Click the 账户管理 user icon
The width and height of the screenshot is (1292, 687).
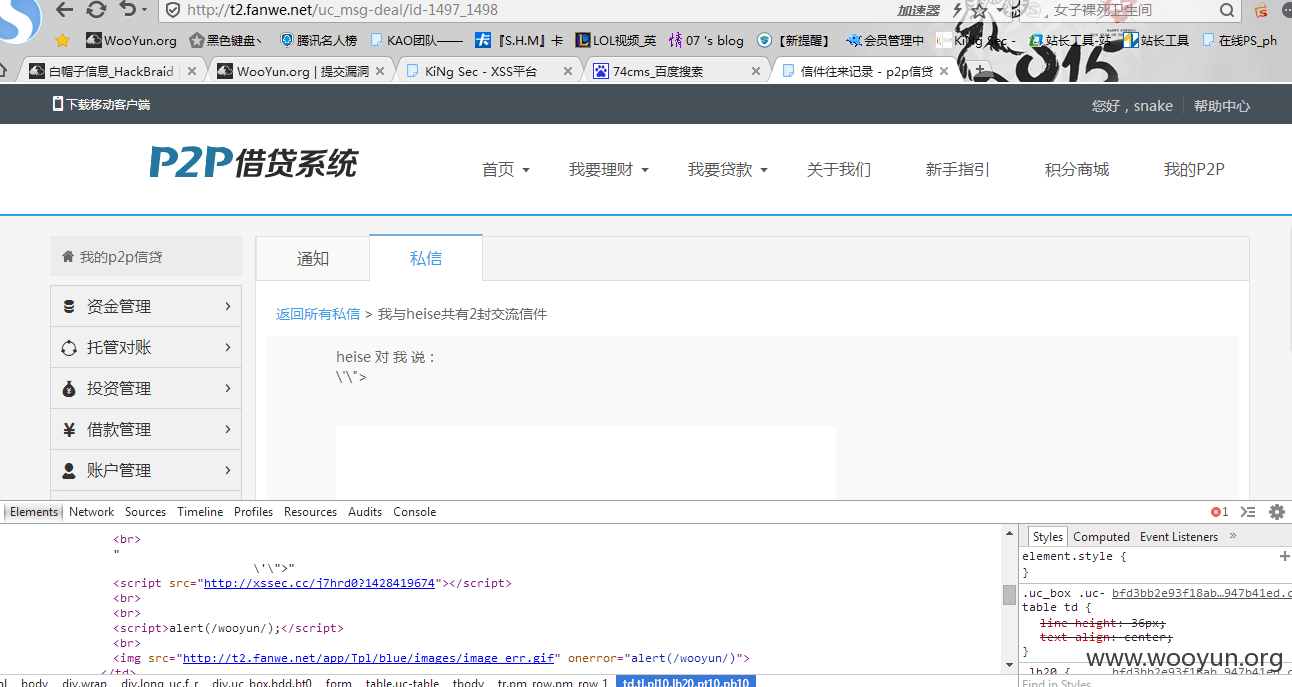point(69,470)
